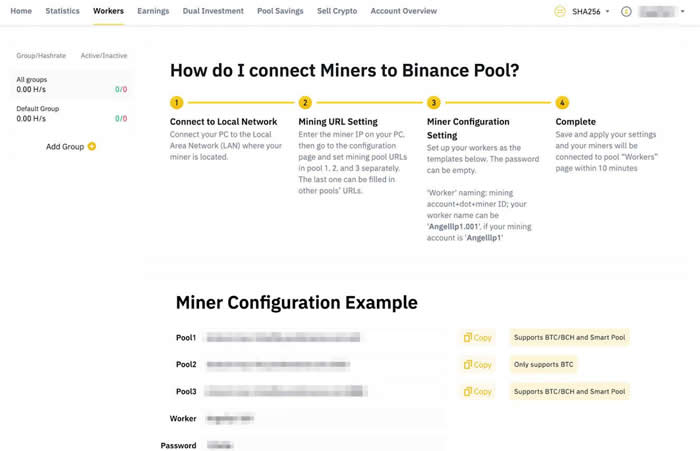
Task: Navigate to Account Overview
Action: (x=403, y=11)
